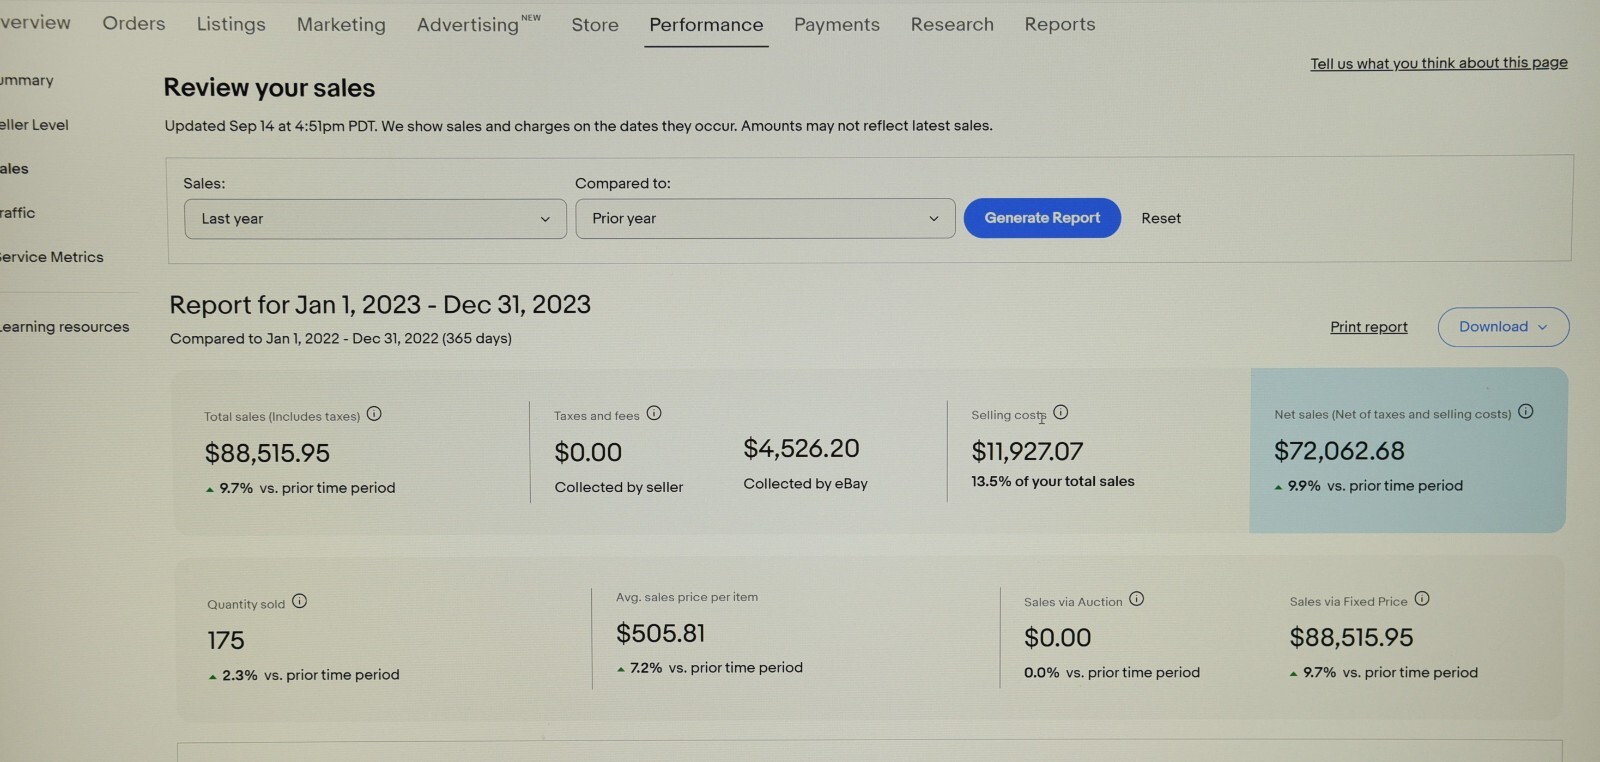Open info icon next to Quantity sold
Viewport: 1600px width, 762px height.
click(299, 601)
